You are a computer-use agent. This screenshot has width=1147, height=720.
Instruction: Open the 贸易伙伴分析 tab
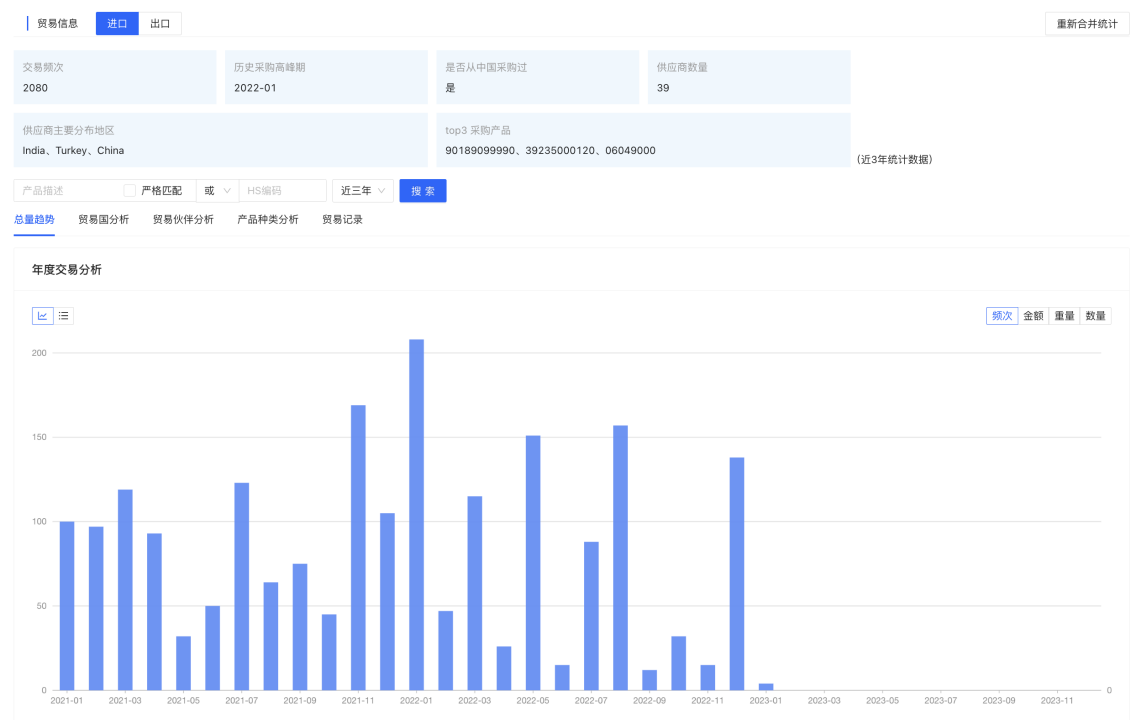[183, 220]
